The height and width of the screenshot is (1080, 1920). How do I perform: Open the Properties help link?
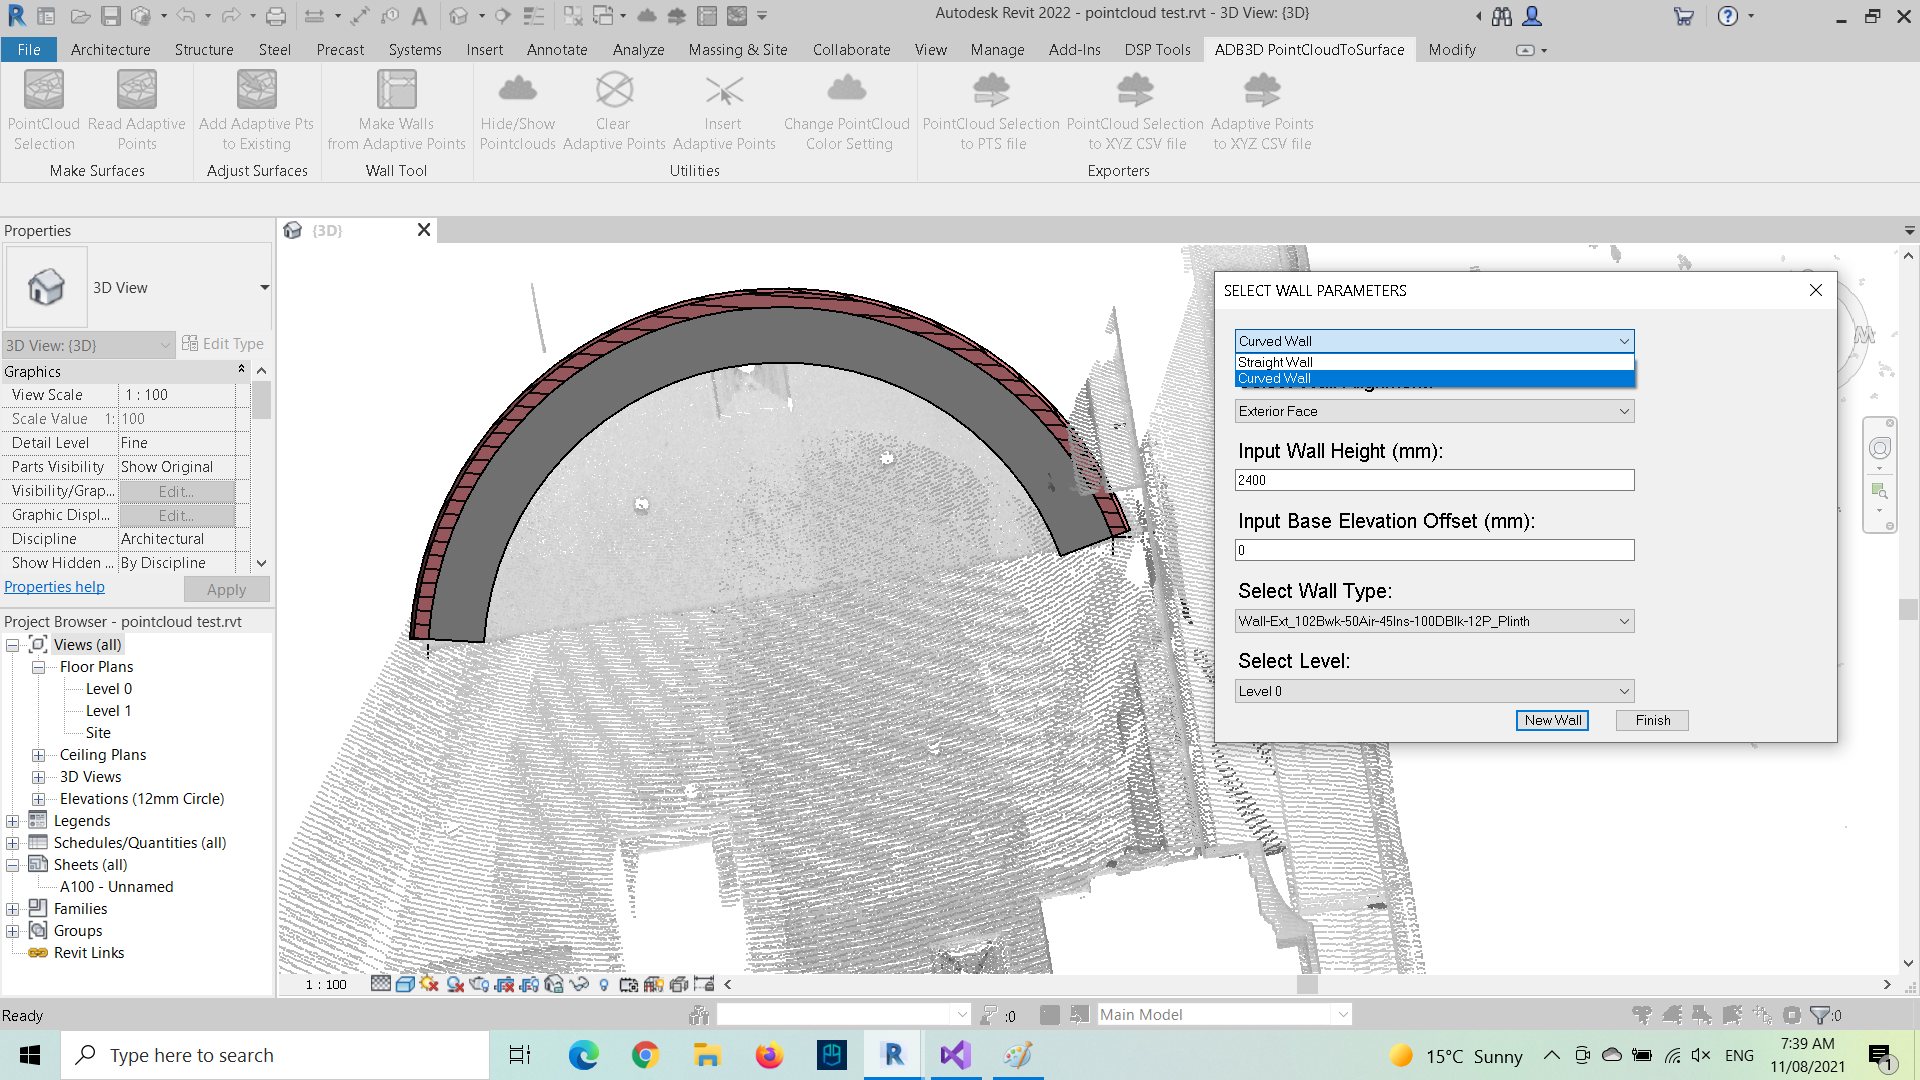point(54,587)
